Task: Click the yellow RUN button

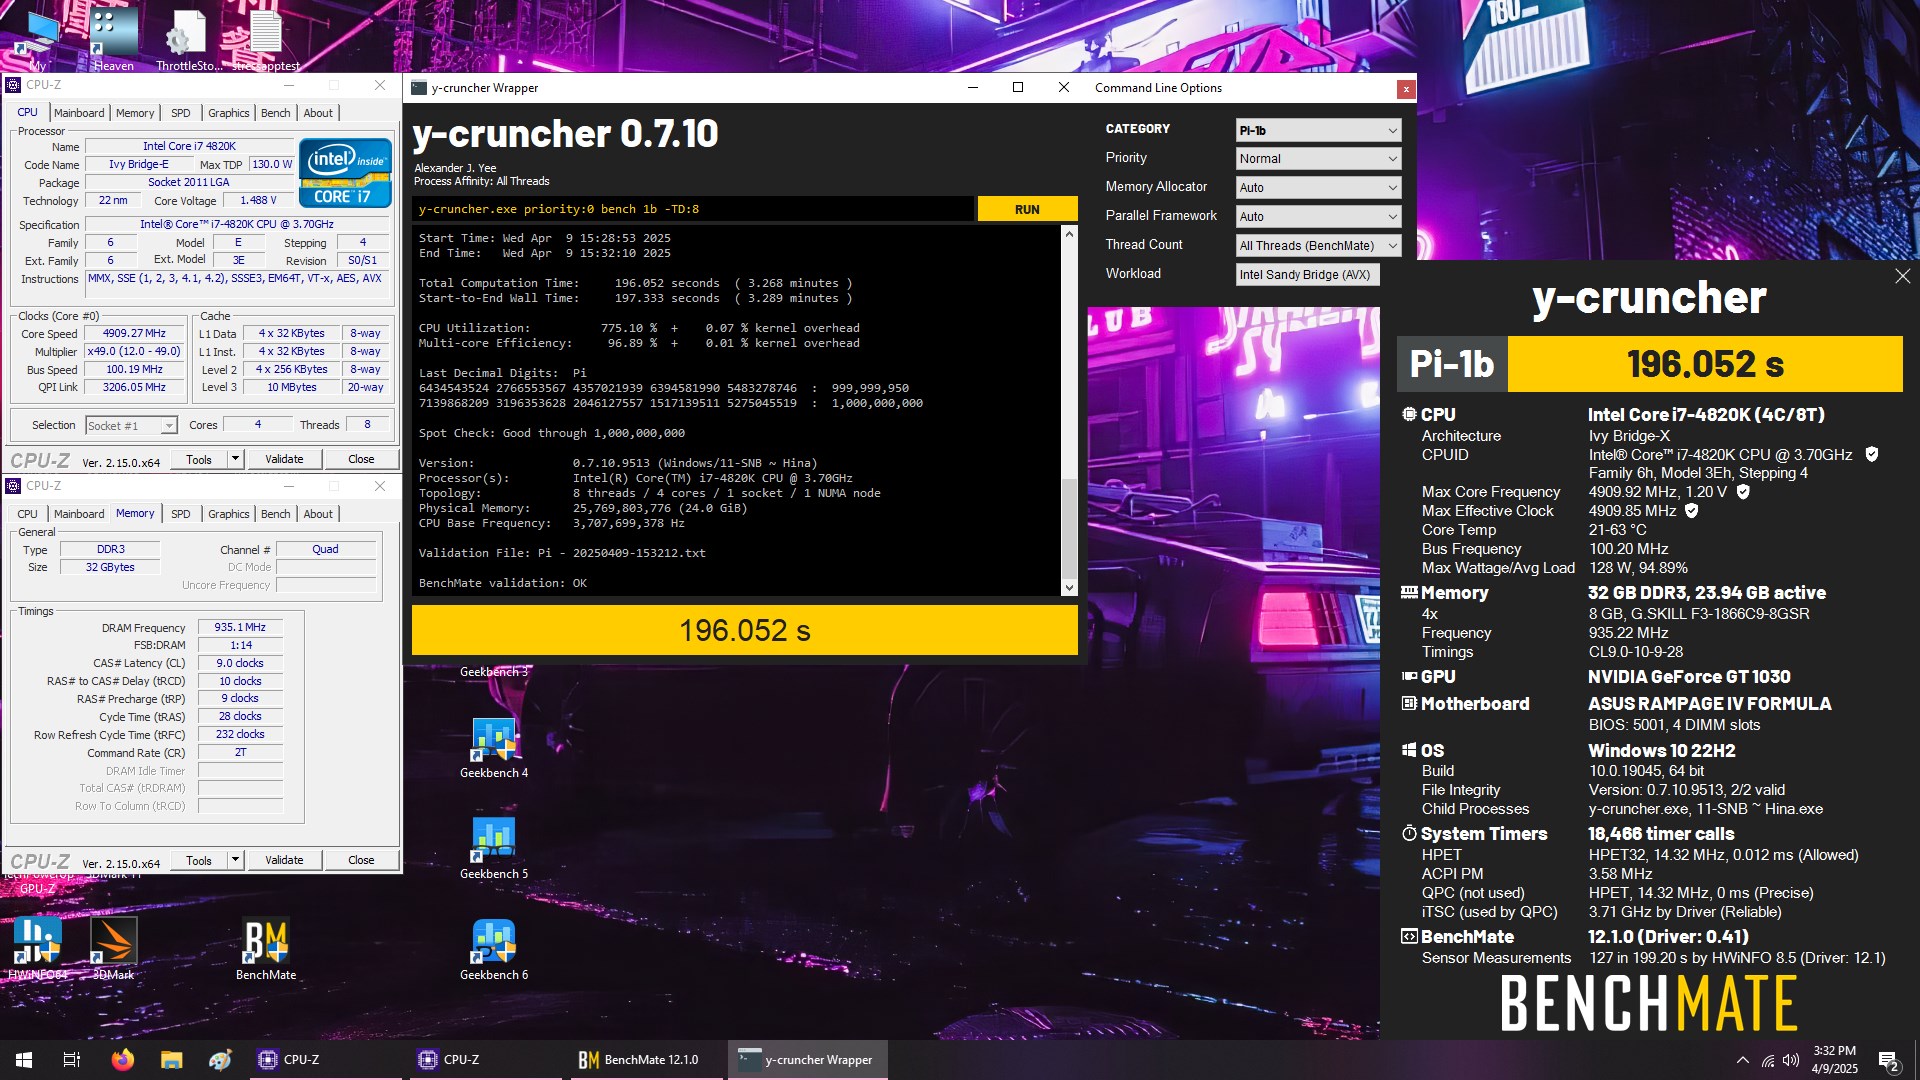Action: [x=1027, y=209]
